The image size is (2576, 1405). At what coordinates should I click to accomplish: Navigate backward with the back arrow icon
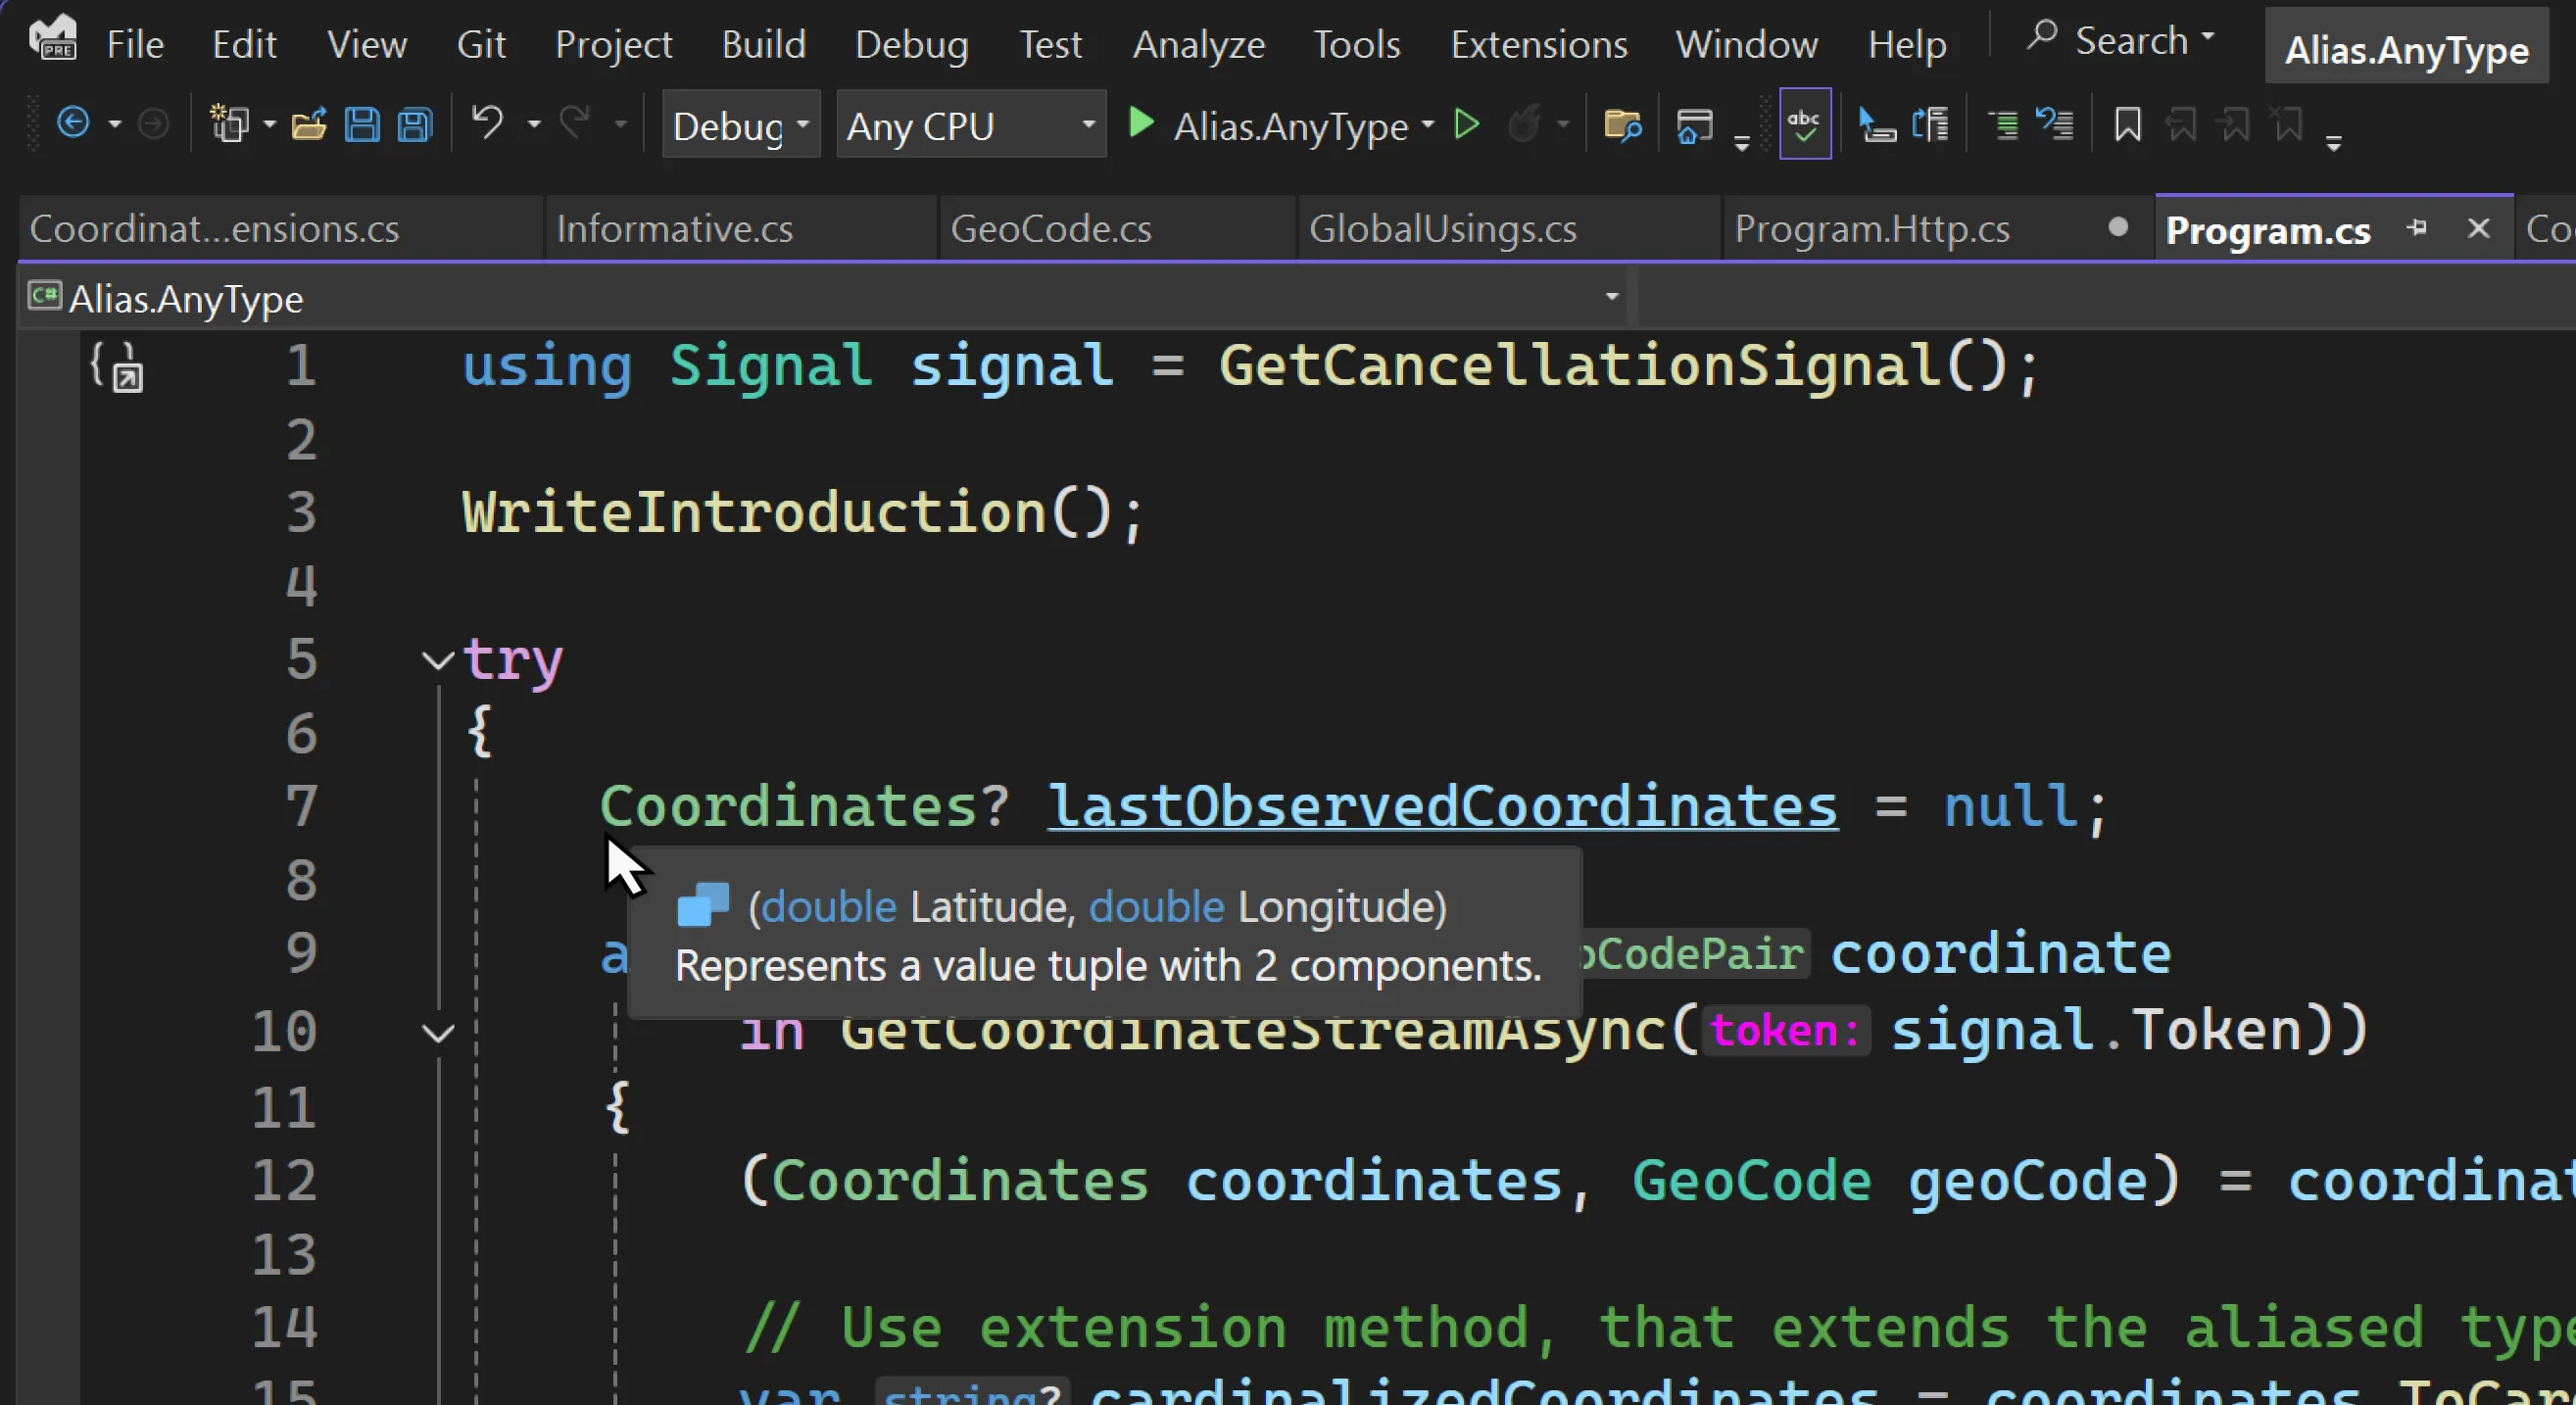click(73, 124)
